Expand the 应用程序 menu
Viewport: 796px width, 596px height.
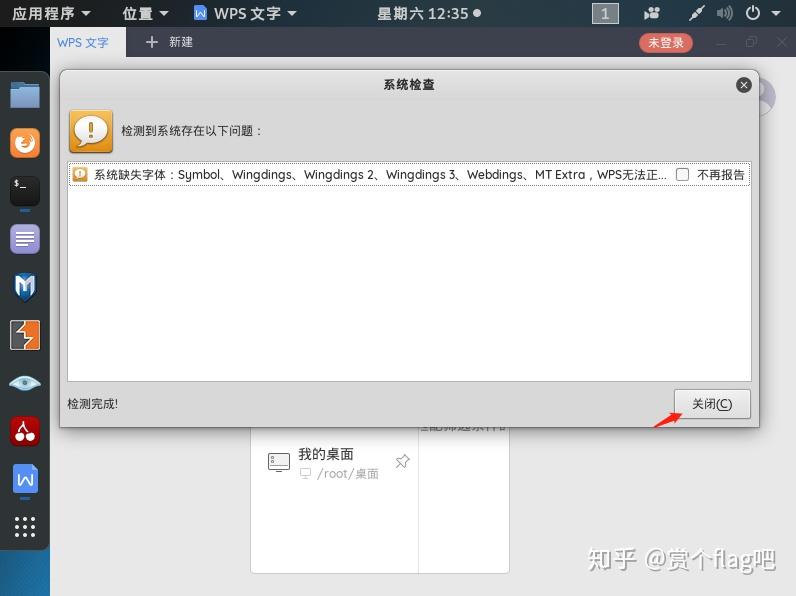51,13
